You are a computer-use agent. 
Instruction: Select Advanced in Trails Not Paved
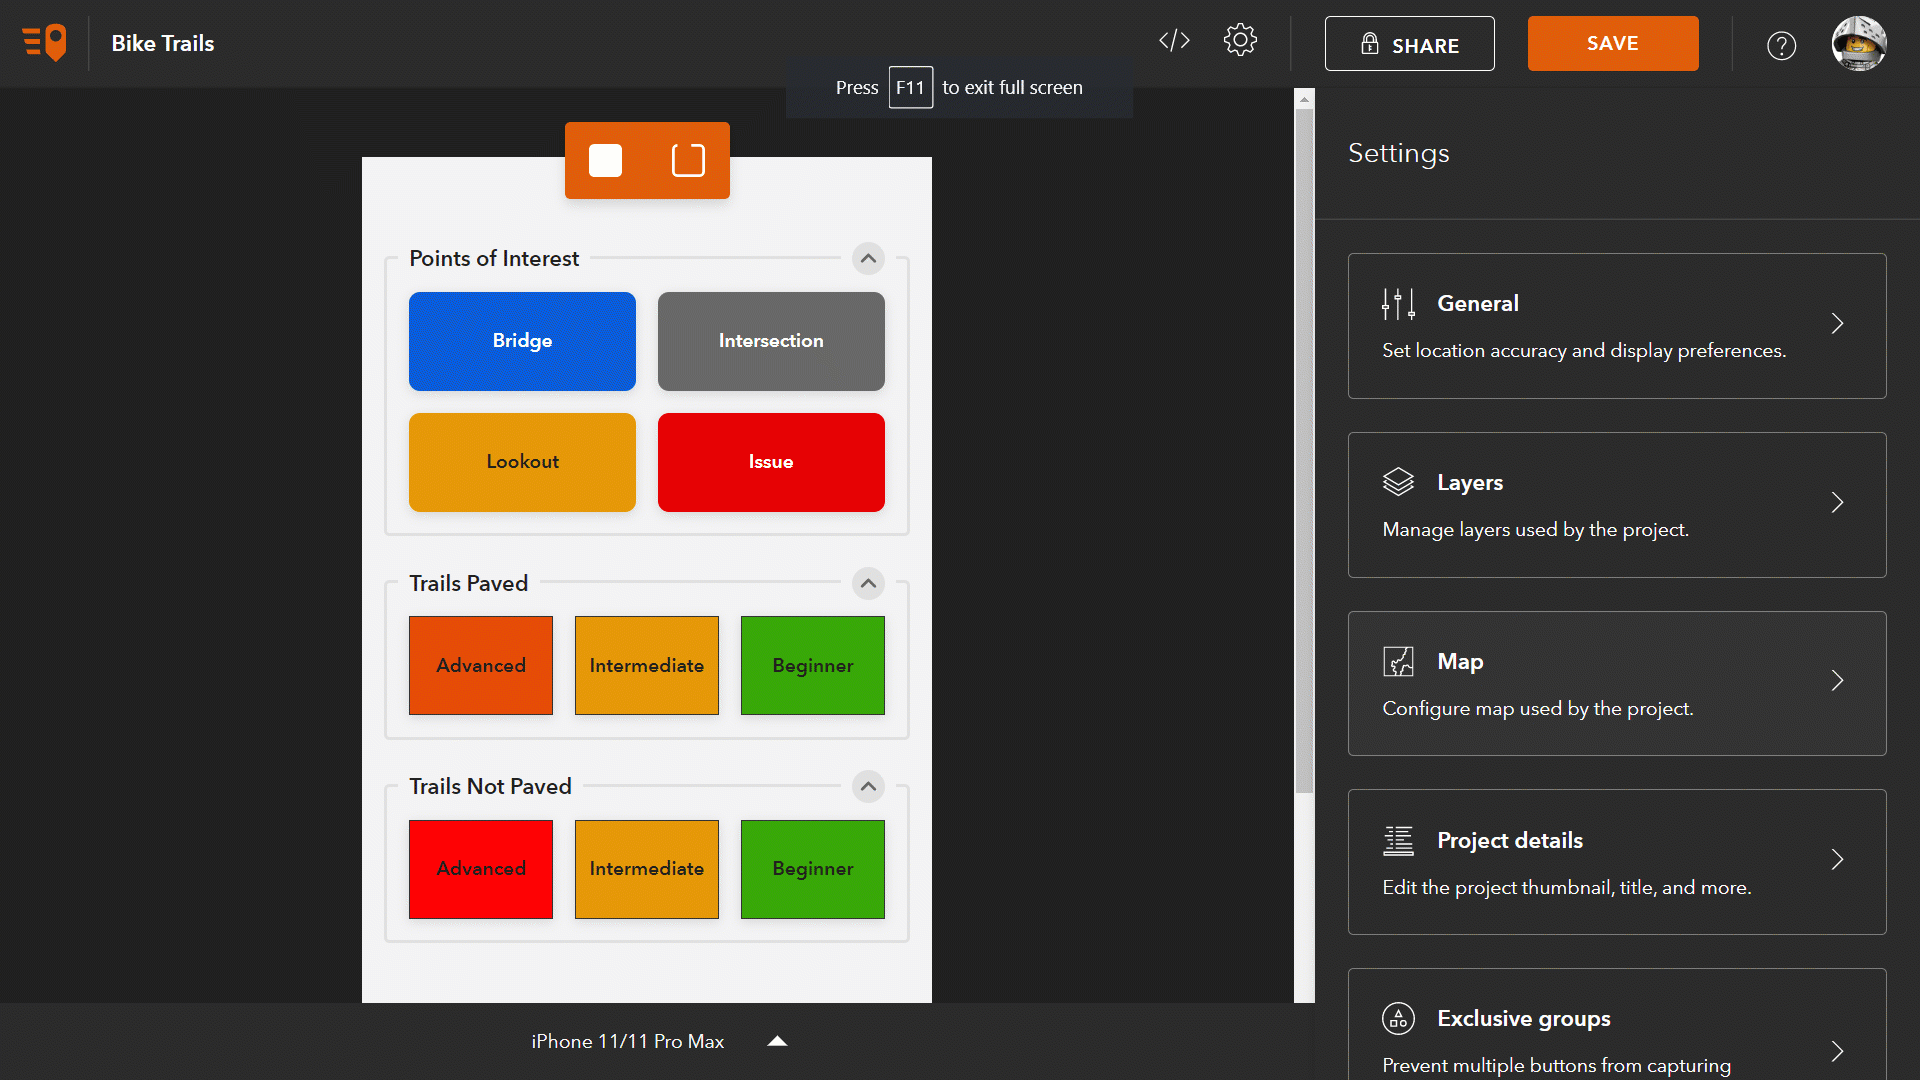481,869
